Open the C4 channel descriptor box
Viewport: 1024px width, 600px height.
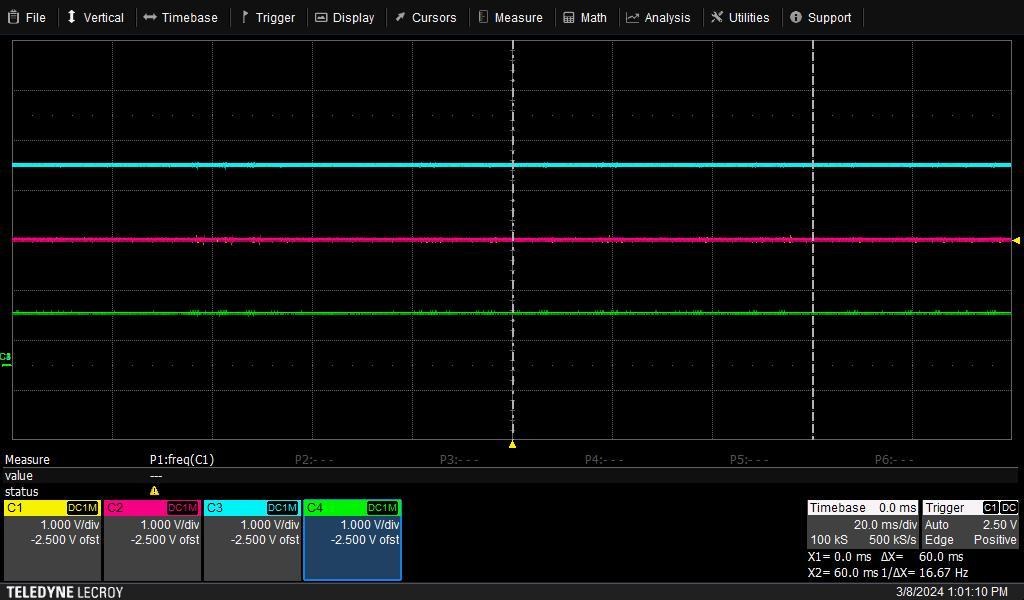coord(352,539)
